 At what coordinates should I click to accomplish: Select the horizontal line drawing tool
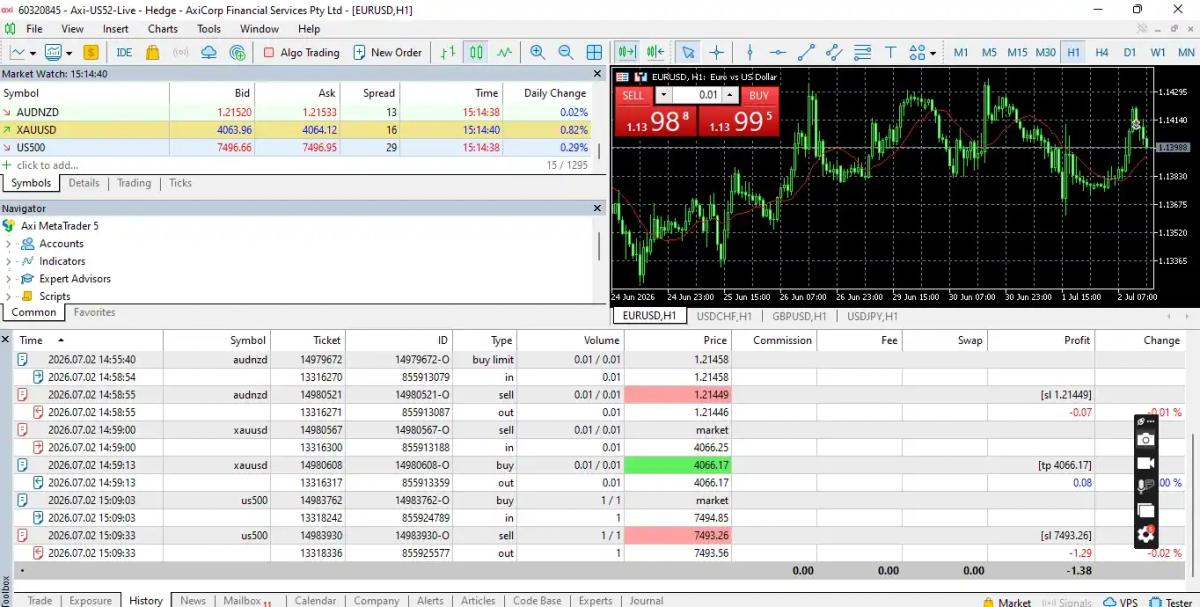pyautogui.click(x=778, y=52)
